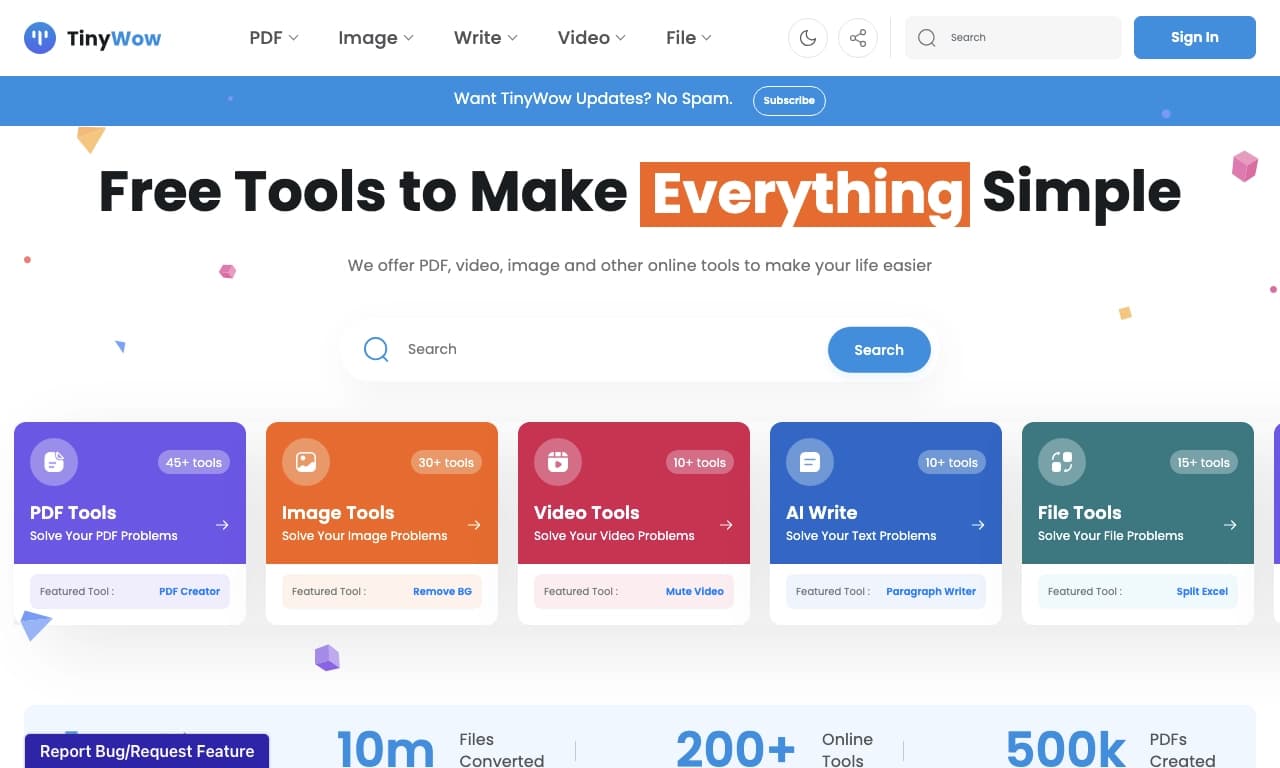Expand the PDF menu dropdown
This screenshot has width=1280, height=768.
(x=274, y=38)
